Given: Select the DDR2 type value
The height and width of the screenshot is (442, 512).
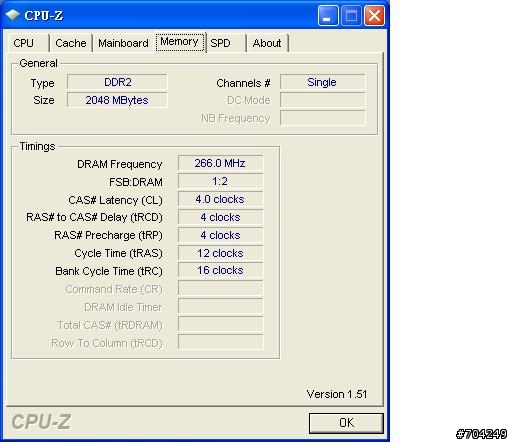Looking at the screenshot, I should (x=117, y=82).
